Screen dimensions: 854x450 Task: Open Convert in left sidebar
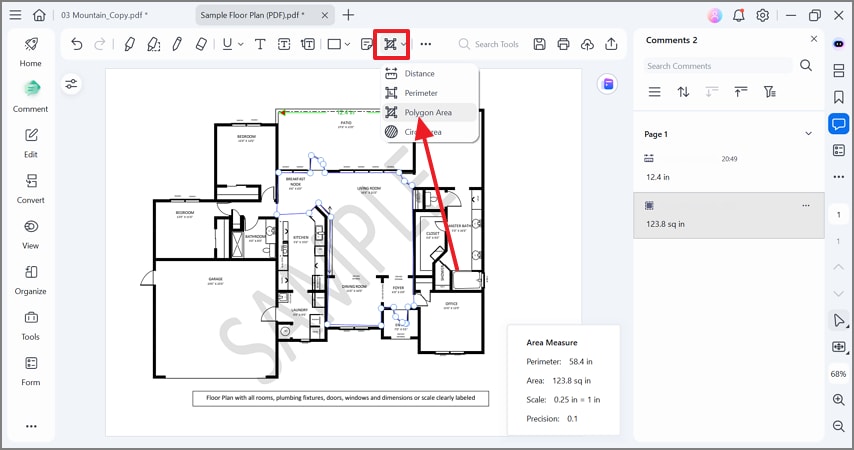coord(30,188)
